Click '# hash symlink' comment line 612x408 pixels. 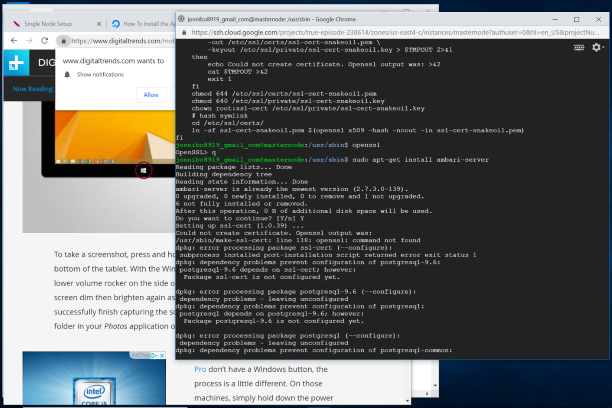pyautogui.click(x=219, y=116)
